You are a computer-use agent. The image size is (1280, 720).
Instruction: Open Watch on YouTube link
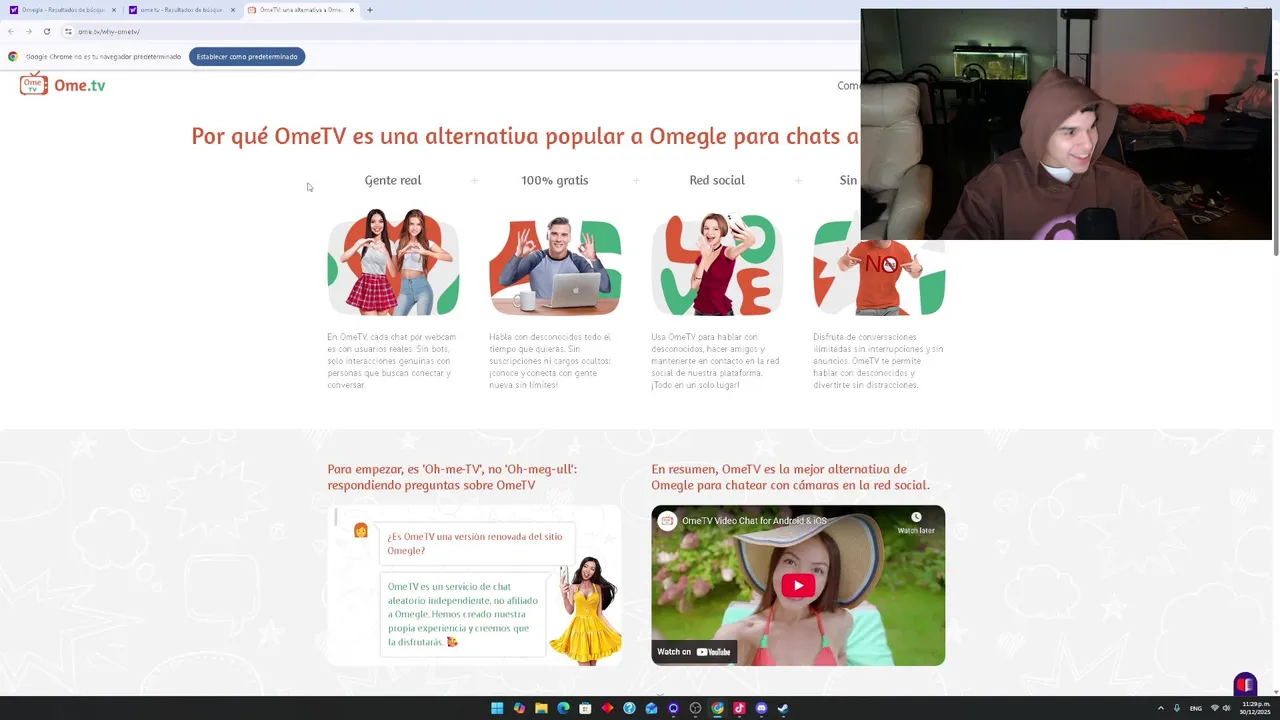click(694, 652)
